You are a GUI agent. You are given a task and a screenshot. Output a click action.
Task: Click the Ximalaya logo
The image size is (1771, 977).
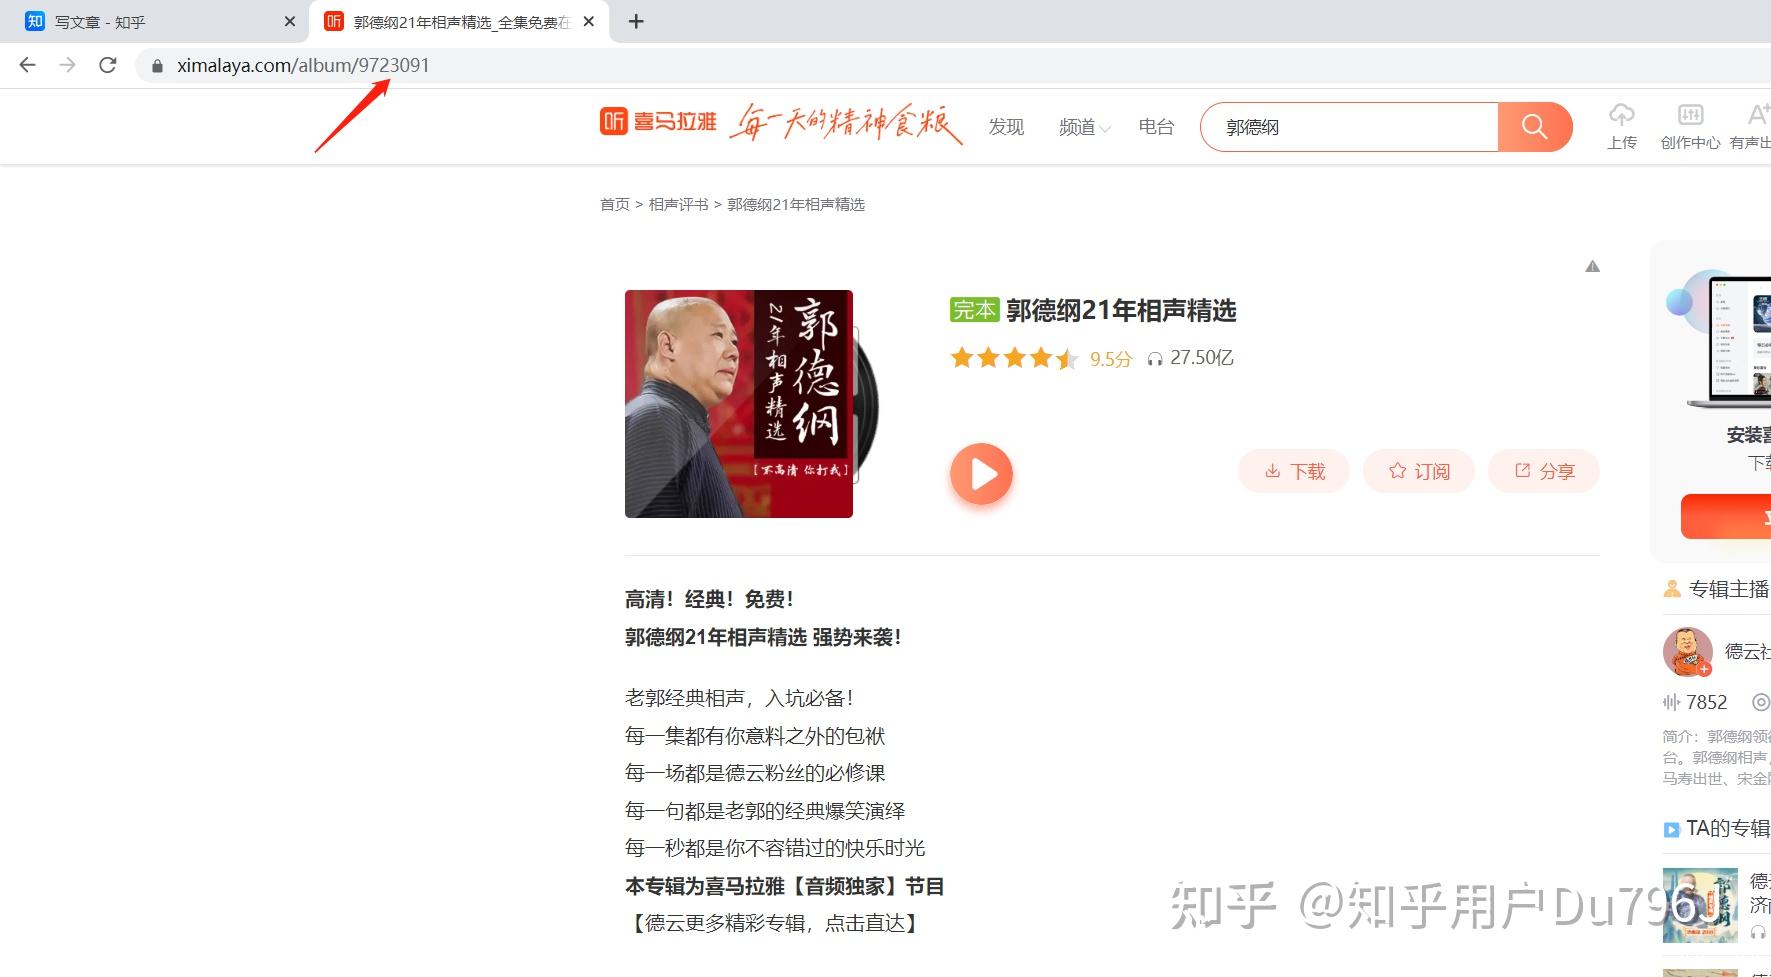659,122
